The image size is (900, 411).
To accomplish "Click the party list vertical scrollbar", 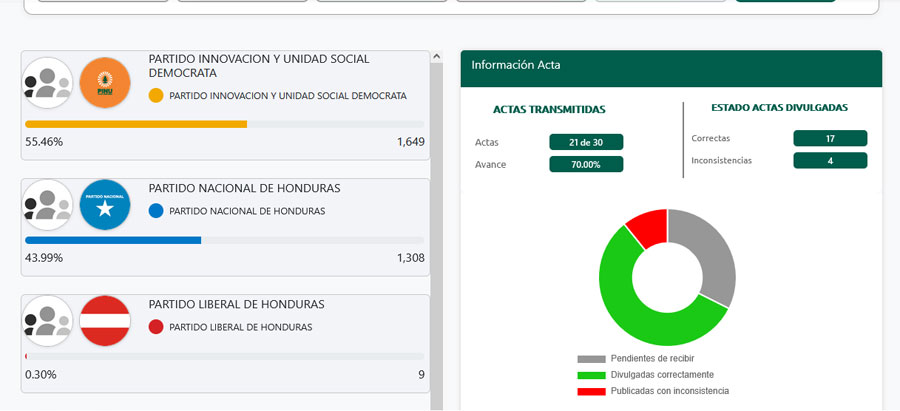I will [436, 230].
